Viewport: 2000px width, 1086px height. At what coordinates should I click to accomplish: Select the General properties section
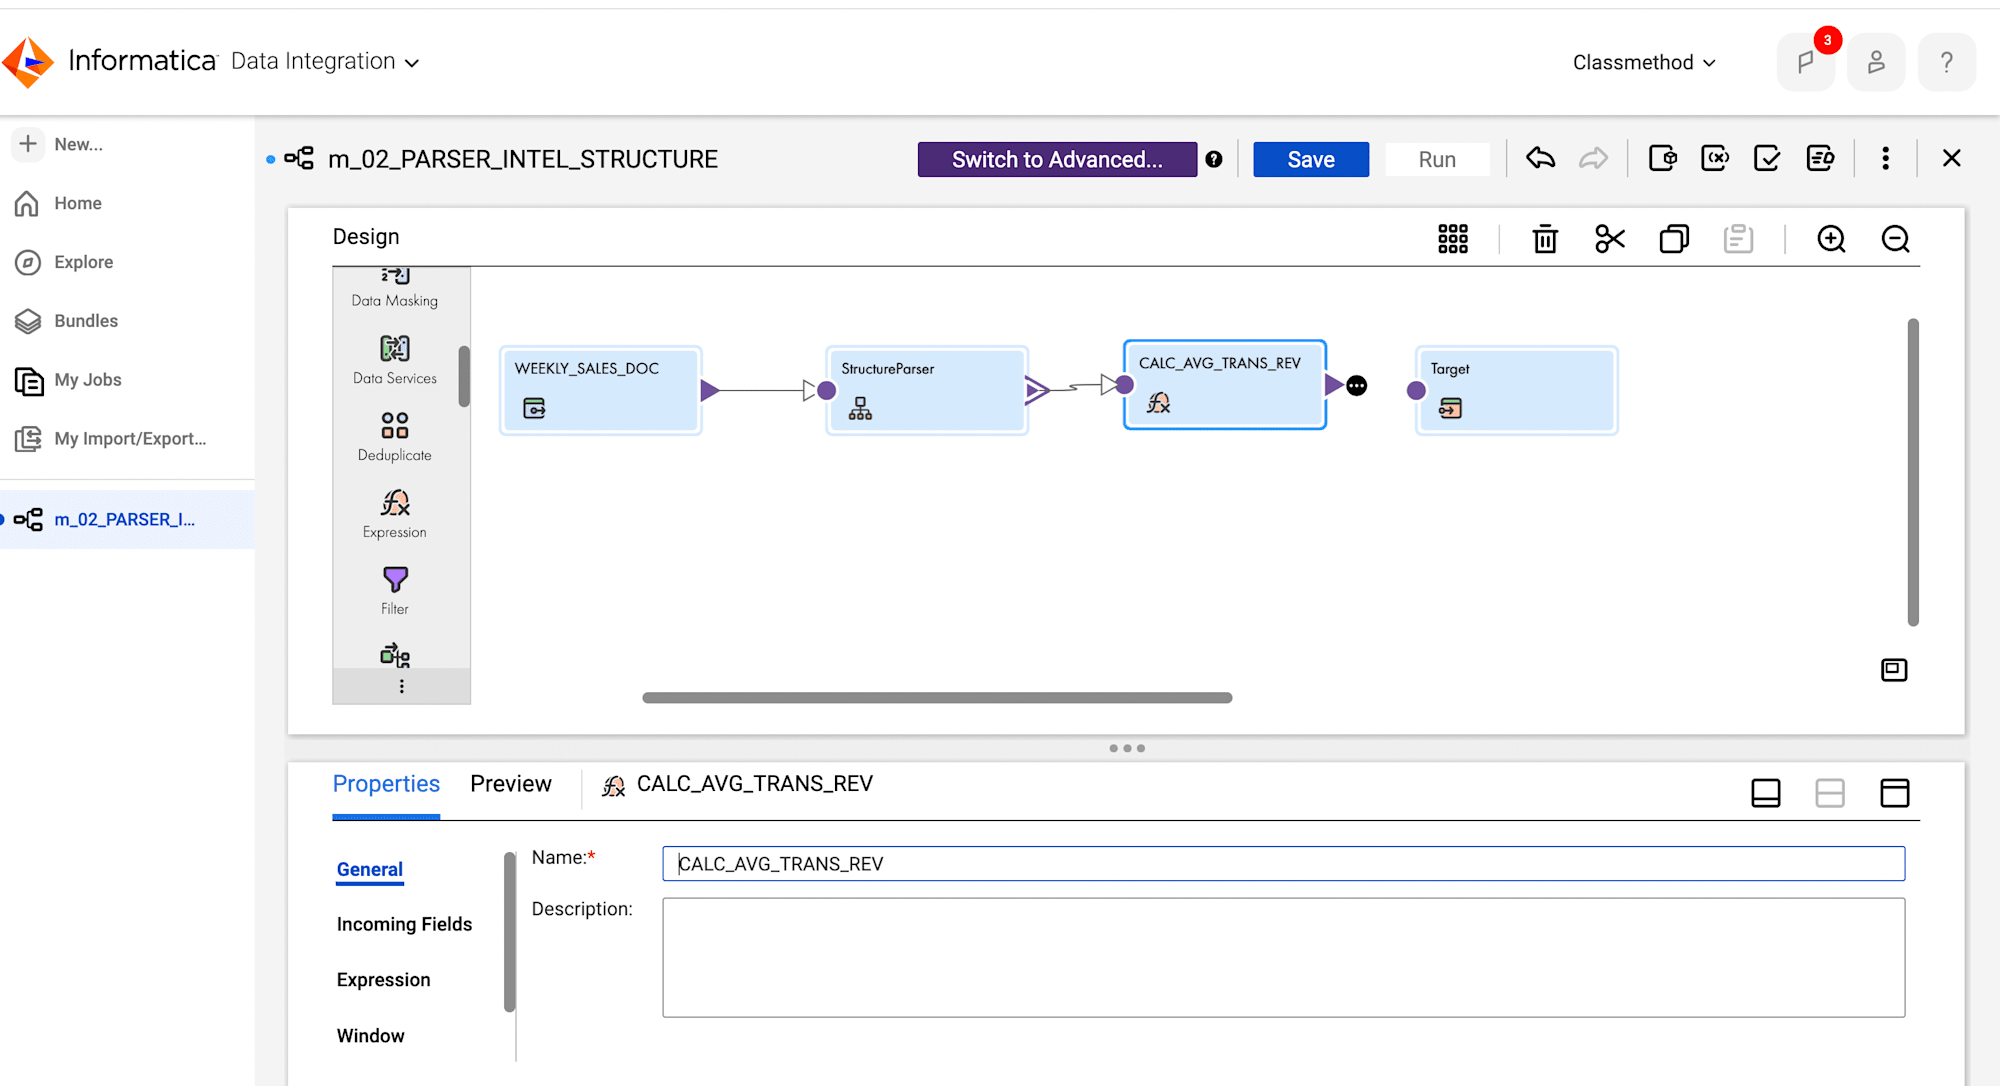[x=370, y=869]
